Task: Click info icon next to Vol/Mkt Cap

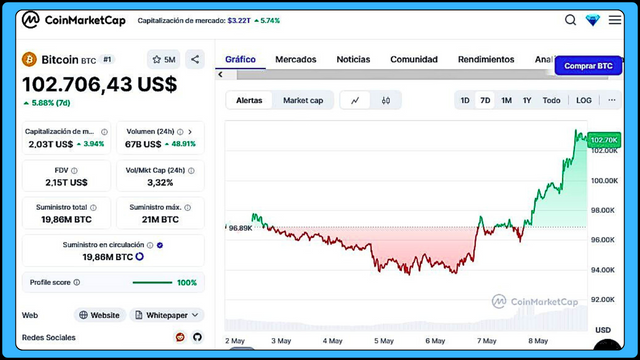Action: [191, 171]
